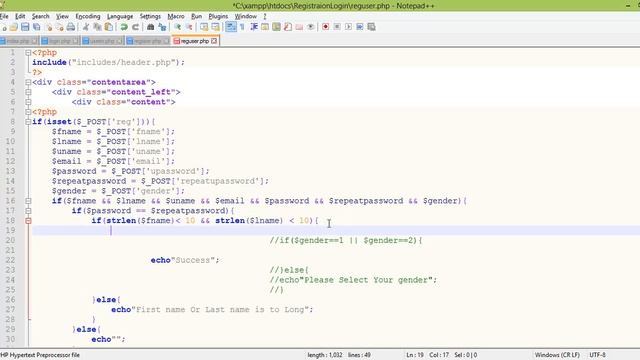Click the echo"Success"; line of code
This screenshot has height=360, width=640.
pyautogui.click(x=185, y=260)
